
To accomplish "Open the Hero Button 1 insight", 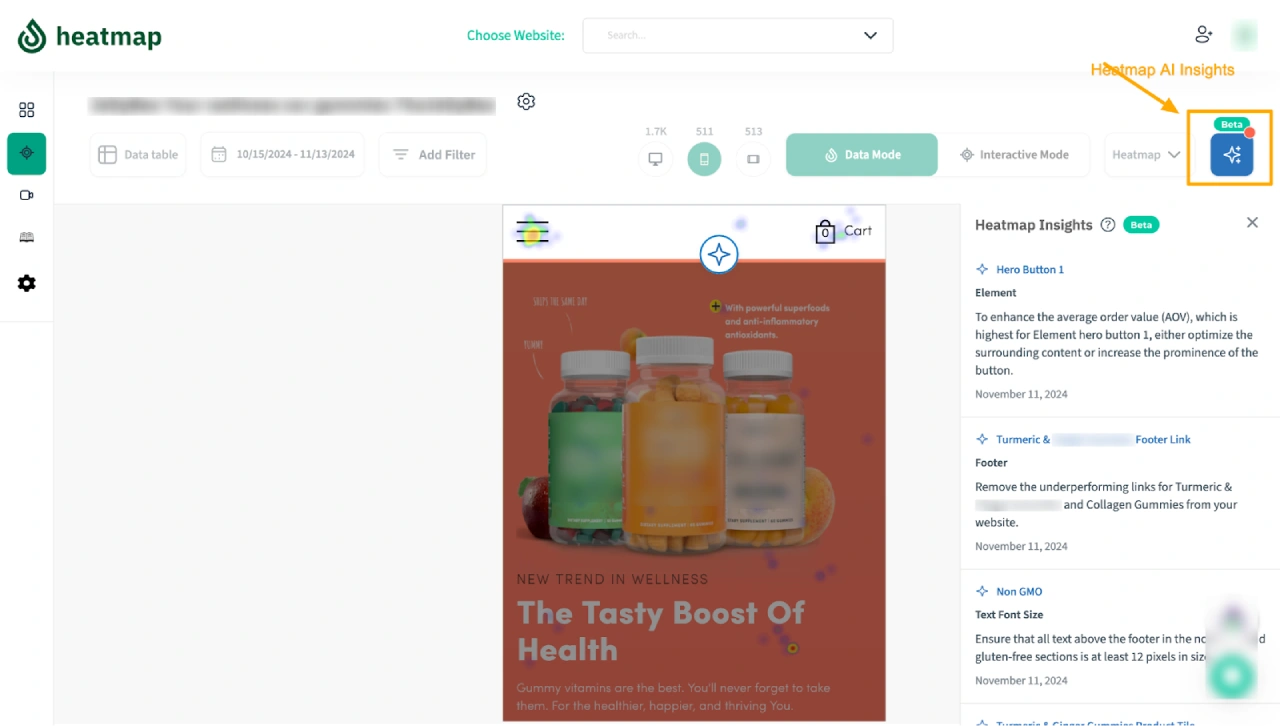I will (1030, 269).
